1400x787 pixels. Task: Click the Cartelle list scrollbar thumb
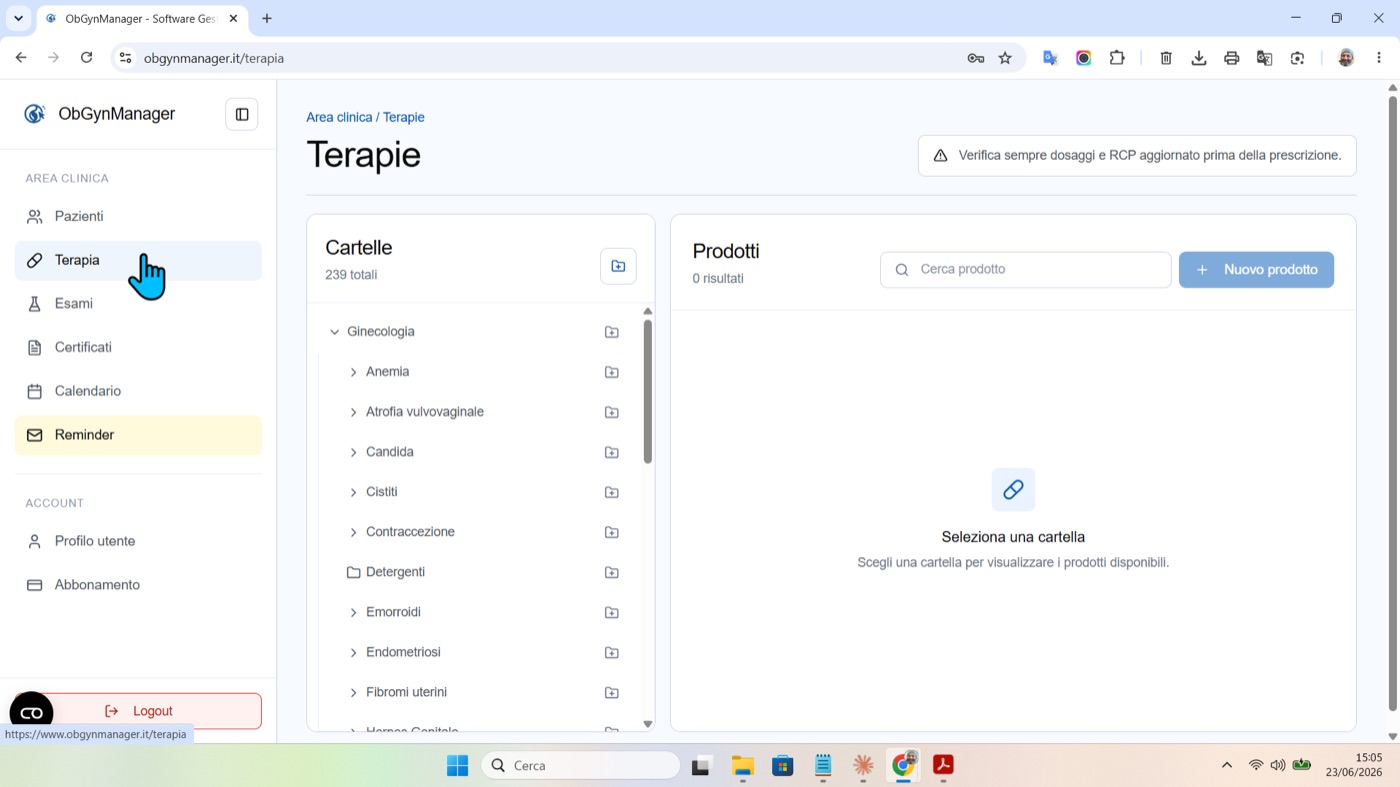click(x=647, y=391)
